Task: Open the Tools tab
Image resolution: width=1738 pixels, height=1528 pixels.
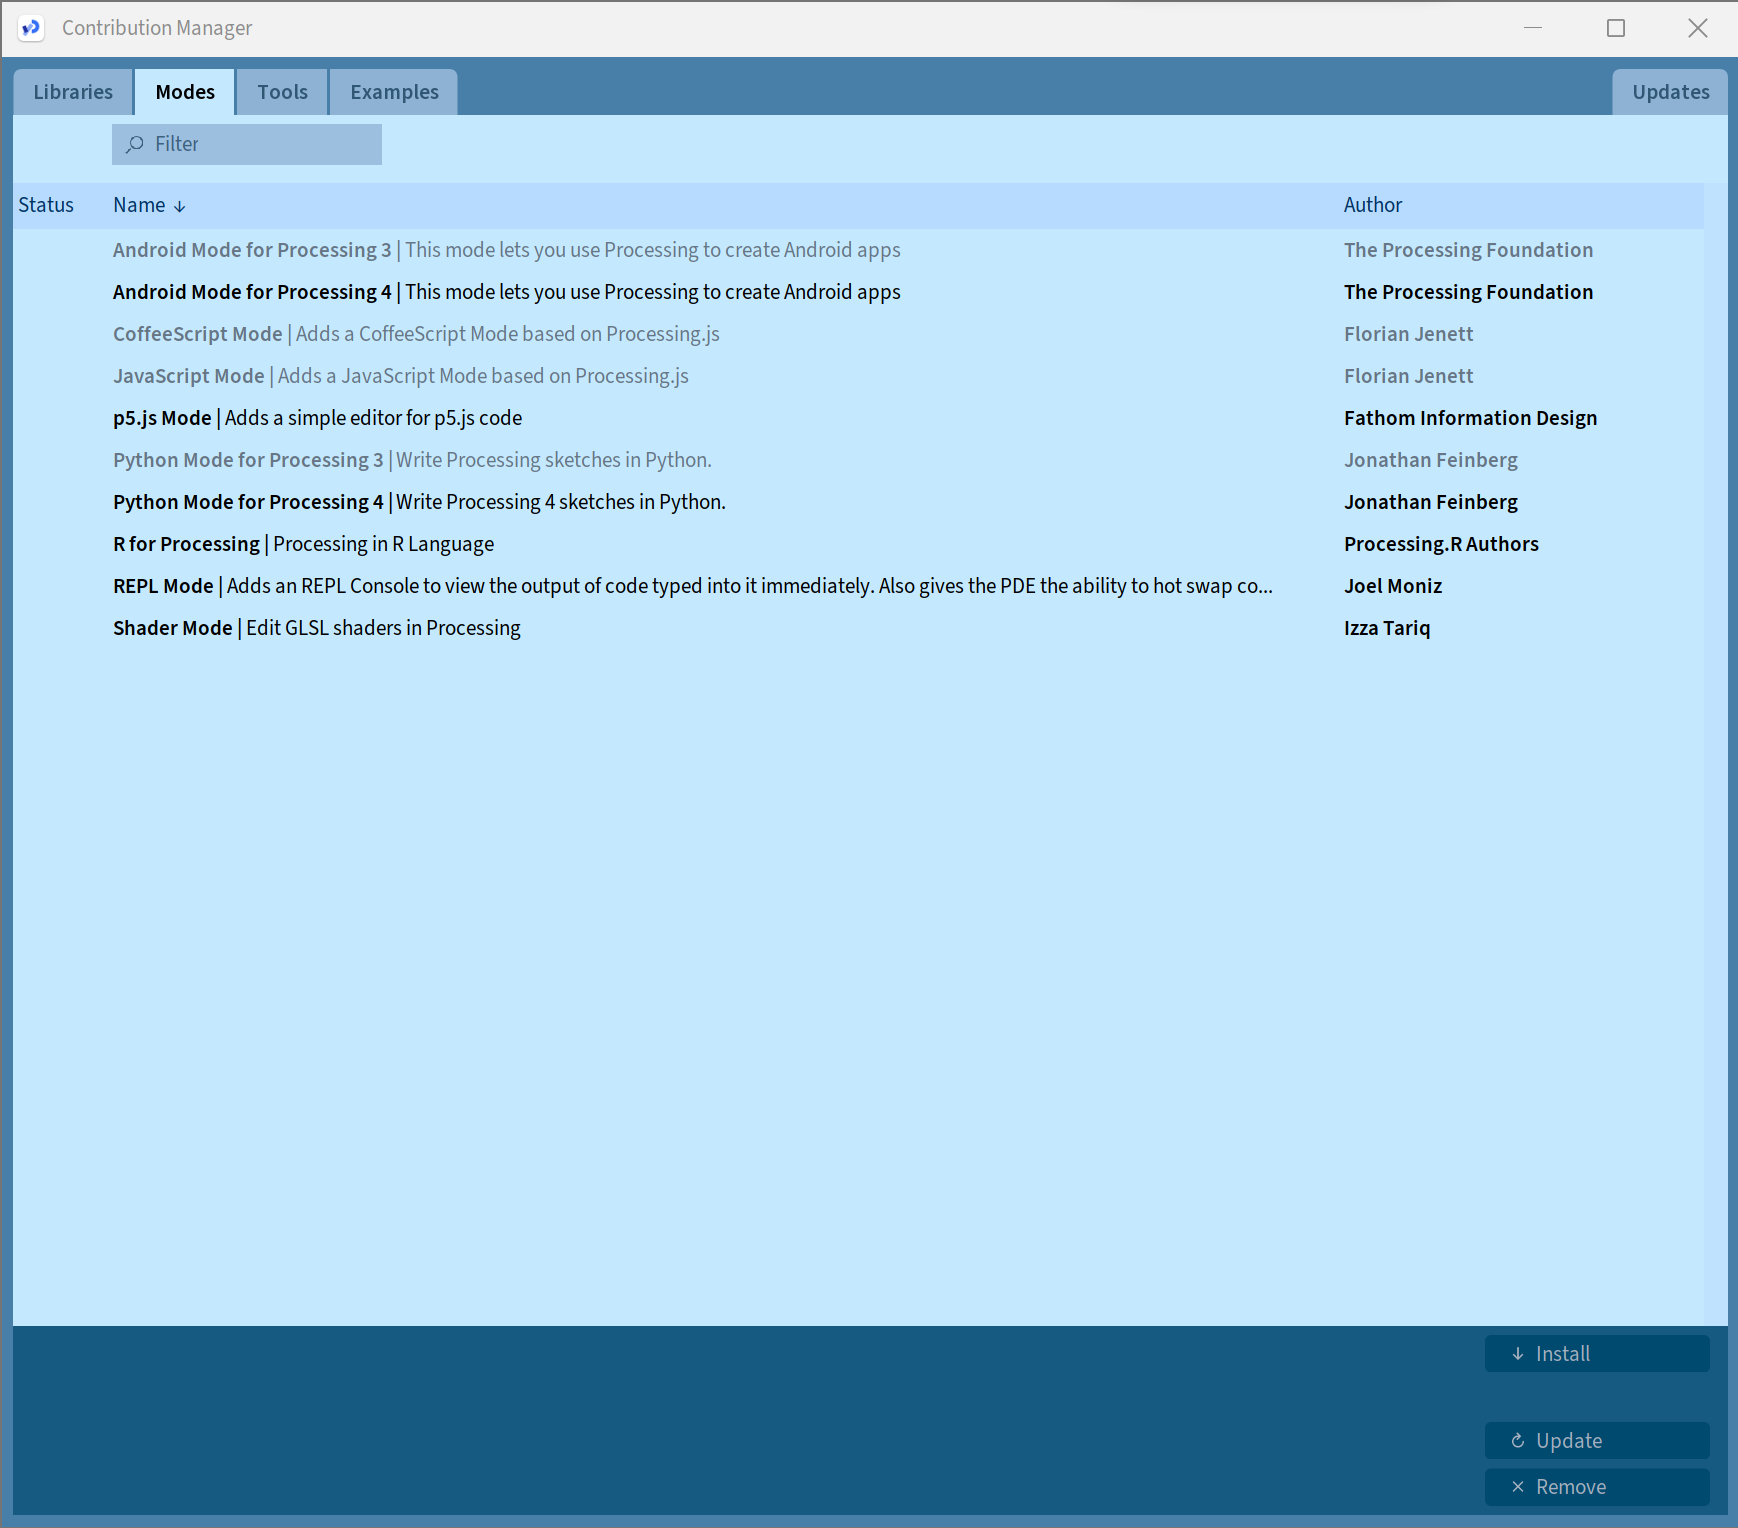Action: 282,92
